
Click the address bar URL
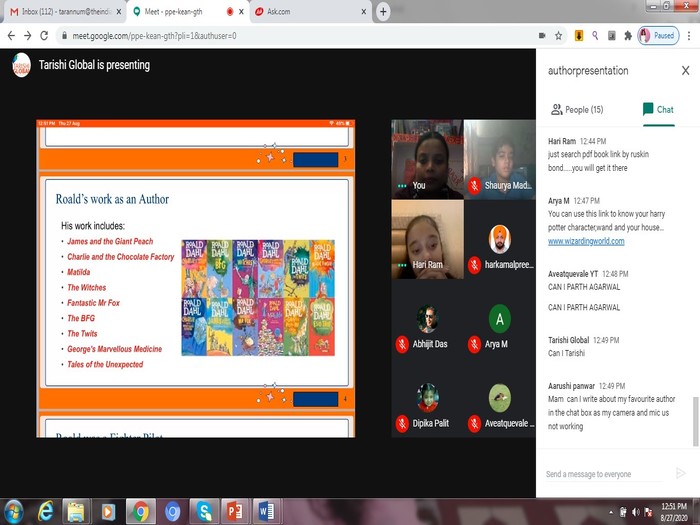click(x=154, y=36)
